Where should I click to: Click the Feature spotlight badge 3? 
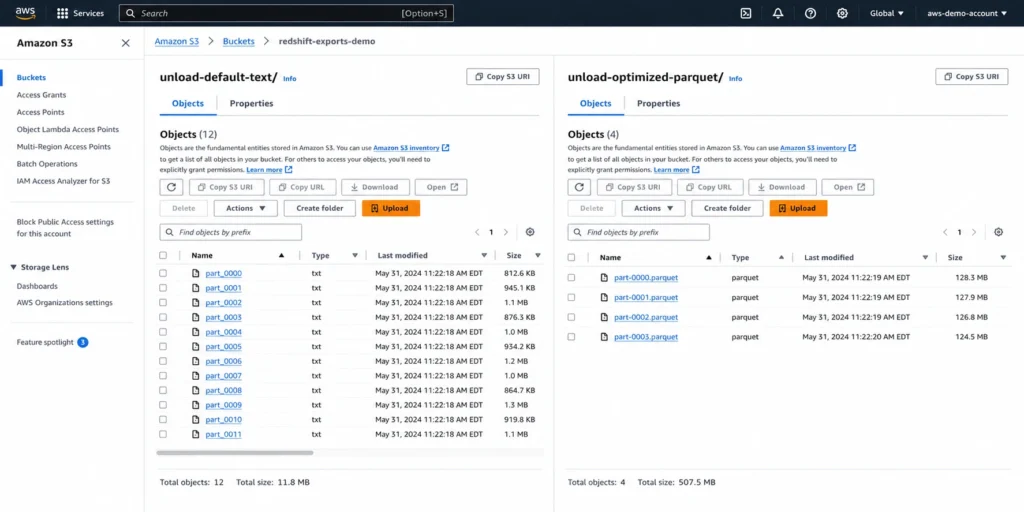coord(83,342)
